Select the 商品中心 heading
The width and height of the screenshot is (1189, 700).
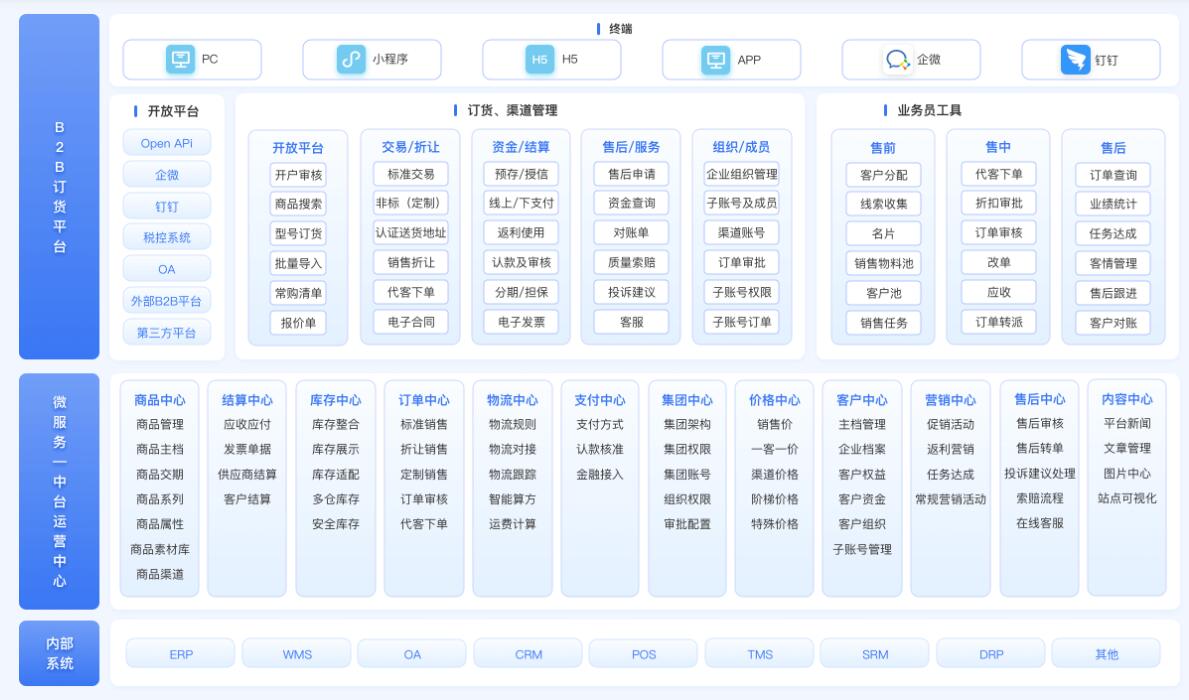point(159,400)
